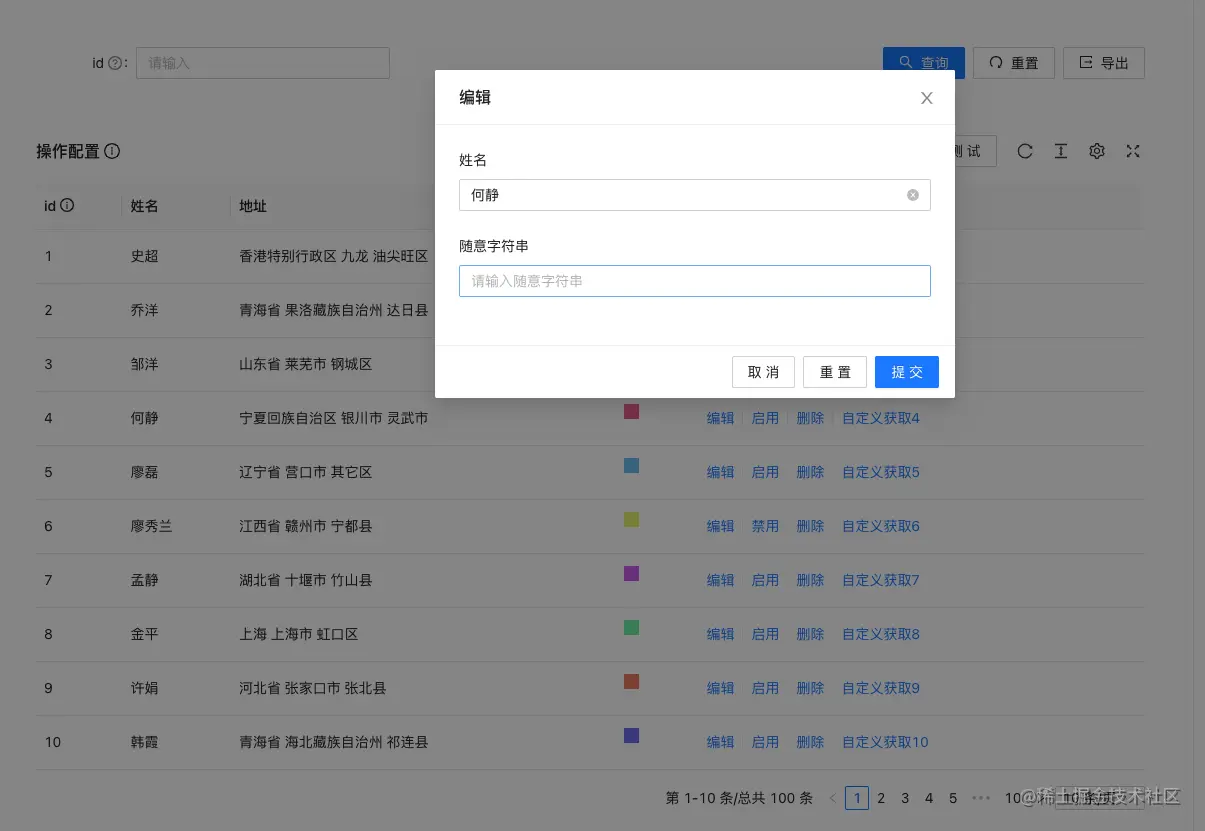Click the color swatch in row 4 何静

pyautogui.click(x=631, y=411)
